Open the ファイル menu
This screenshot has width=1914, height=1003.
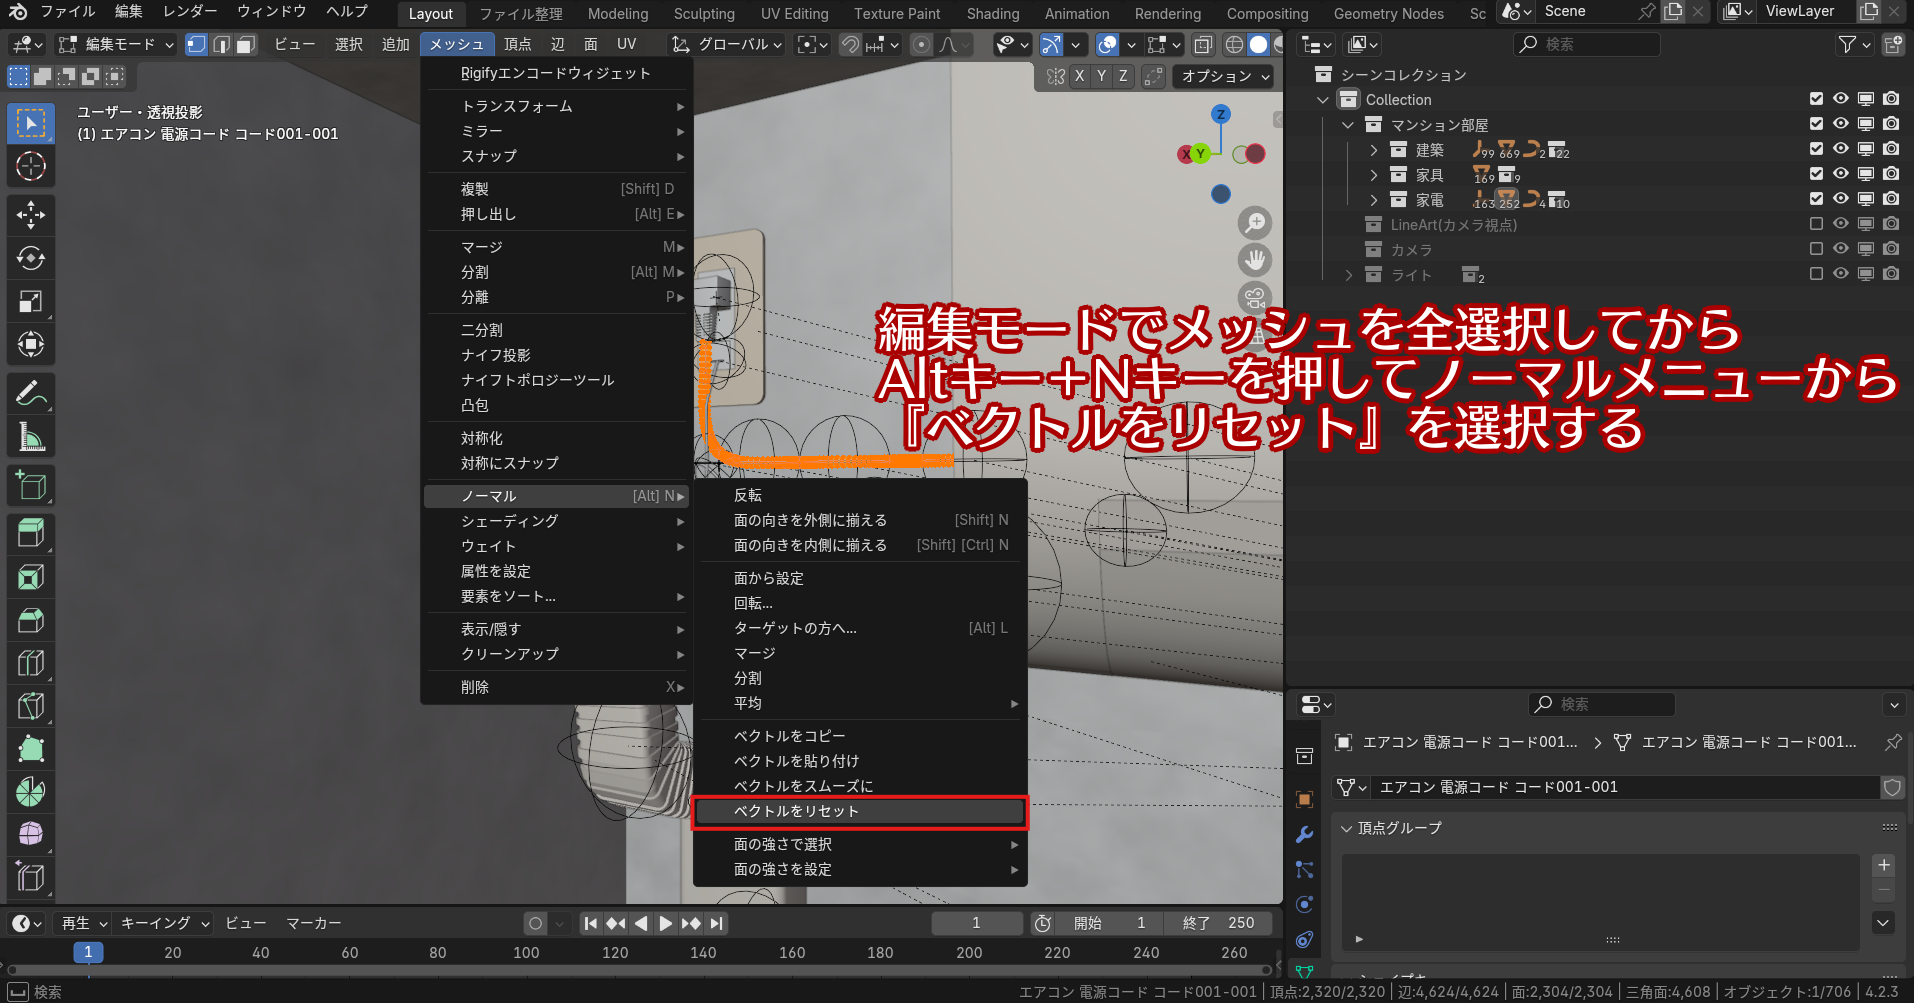tap(67, 12)
